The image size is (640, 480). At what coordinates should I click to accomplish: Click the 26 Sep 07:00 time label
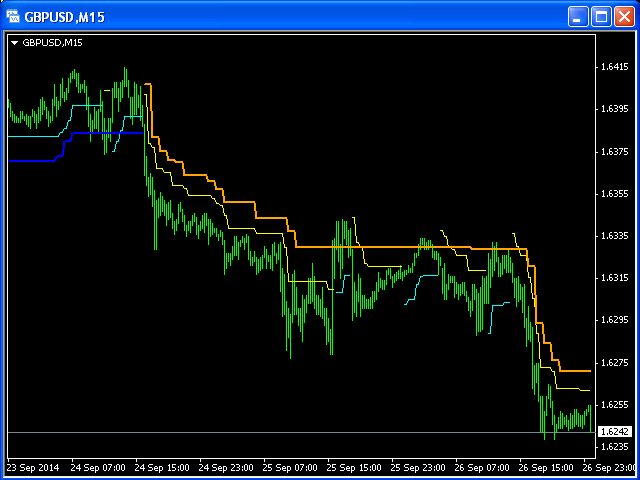[x=483, y=467]
